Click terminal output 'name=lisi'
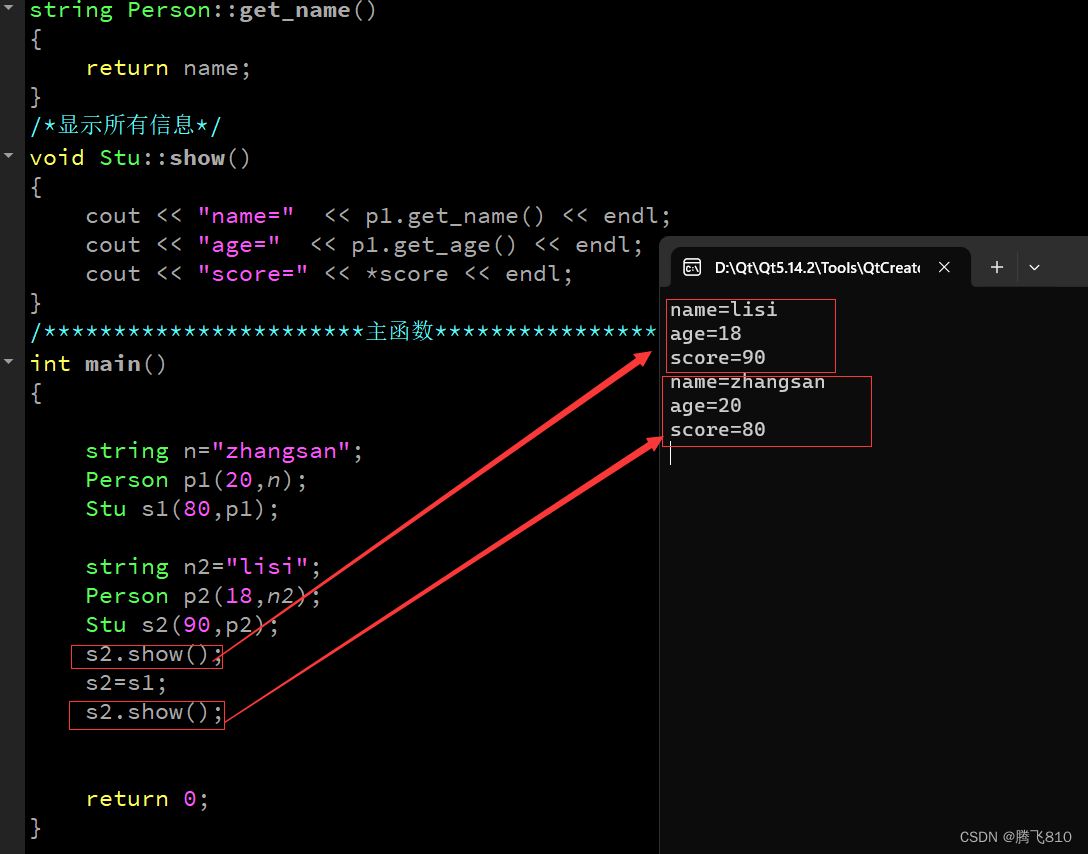Screen dimensions: 1088x854 tap(723, 309)
